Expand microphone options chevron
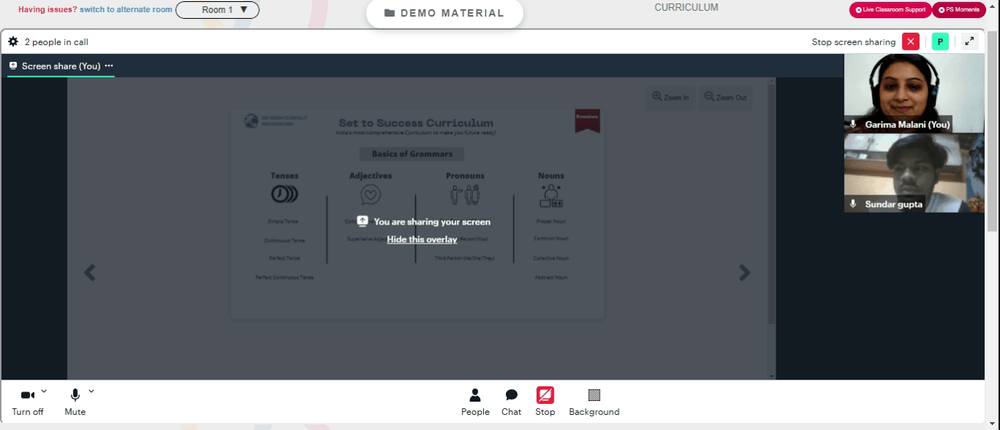 pos(91,391)
